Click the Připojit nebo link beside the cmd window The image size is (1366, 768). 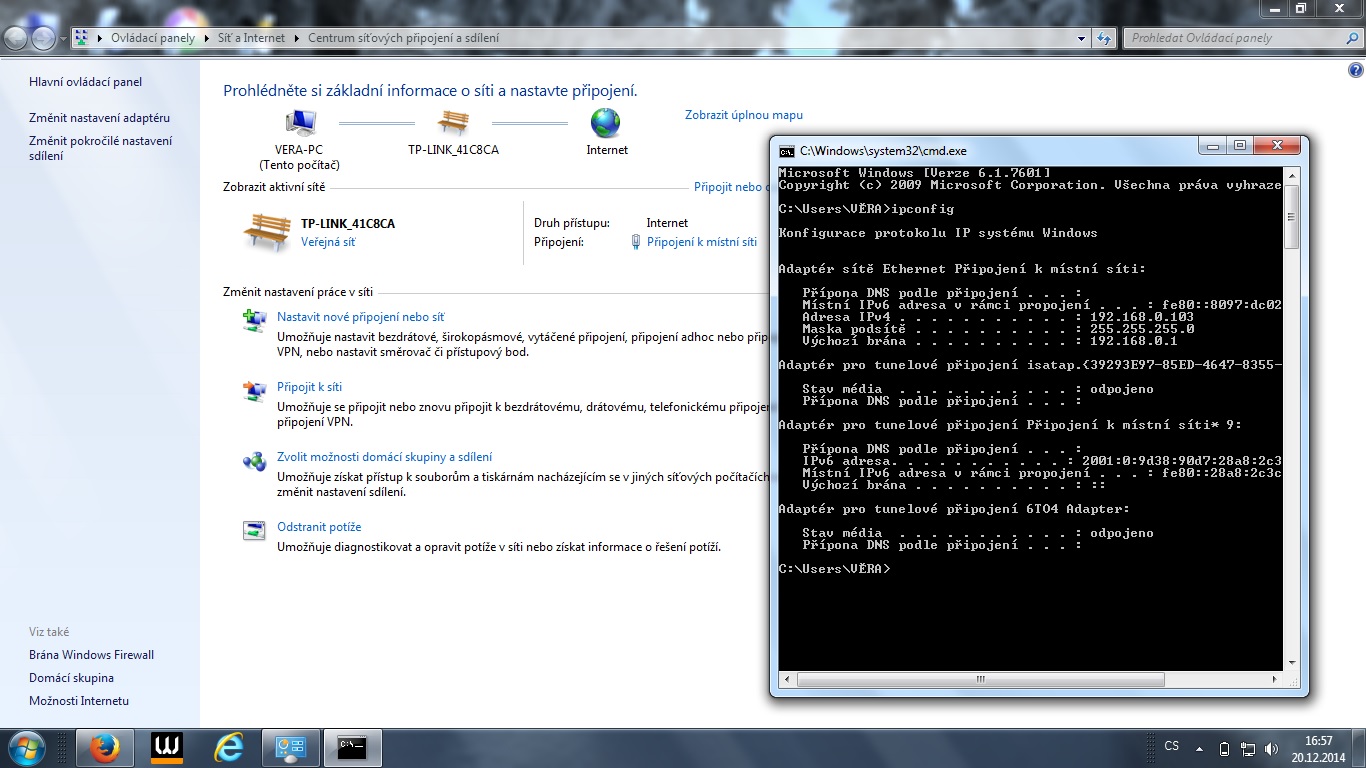click(x=729, y=187)
